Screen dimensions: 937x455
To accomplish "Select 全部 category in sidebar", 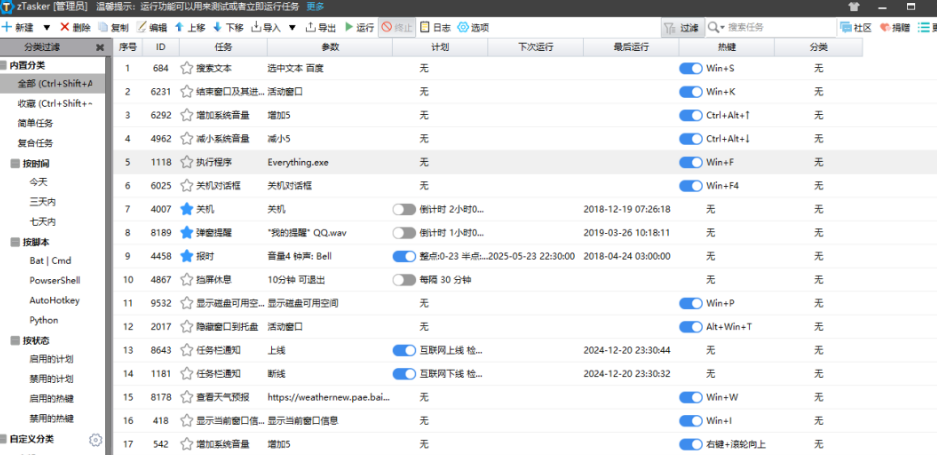I will 53,84.
